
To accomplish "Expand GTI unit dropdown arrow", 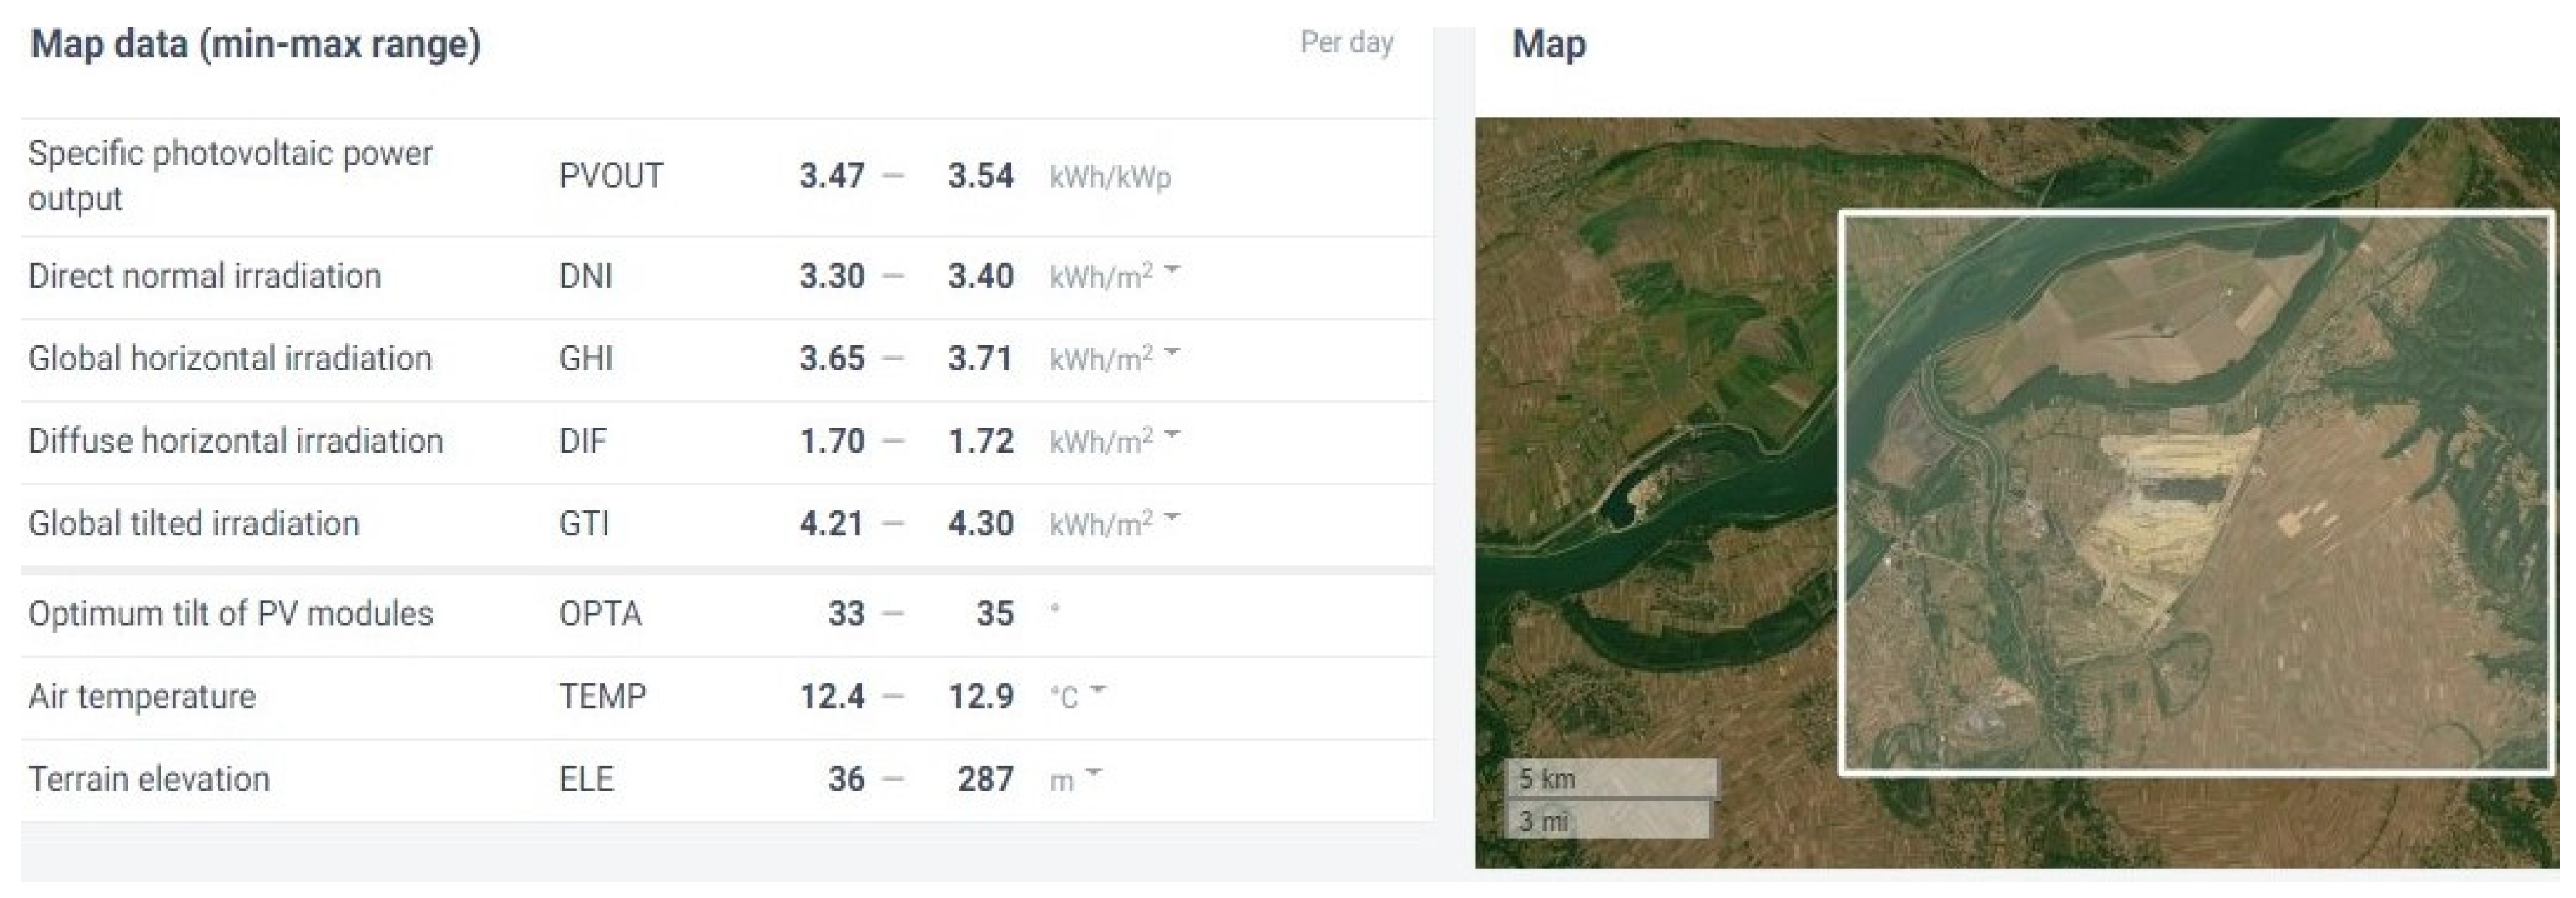I will 1172,517.
